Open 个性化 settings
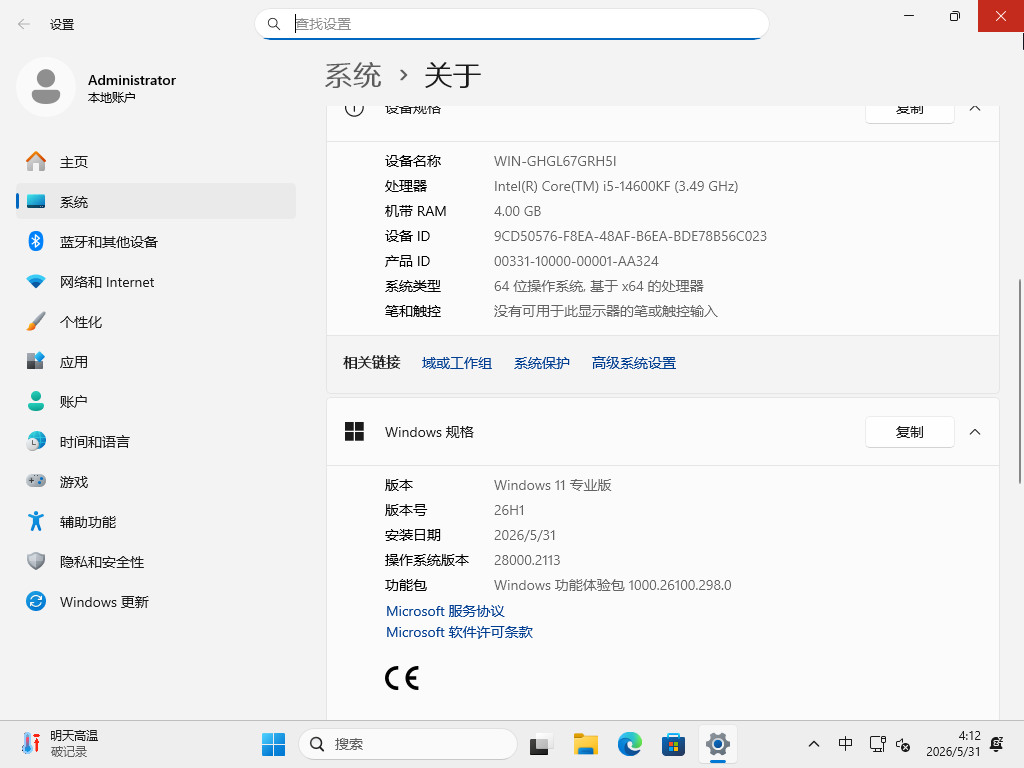 tap(155, 322)
